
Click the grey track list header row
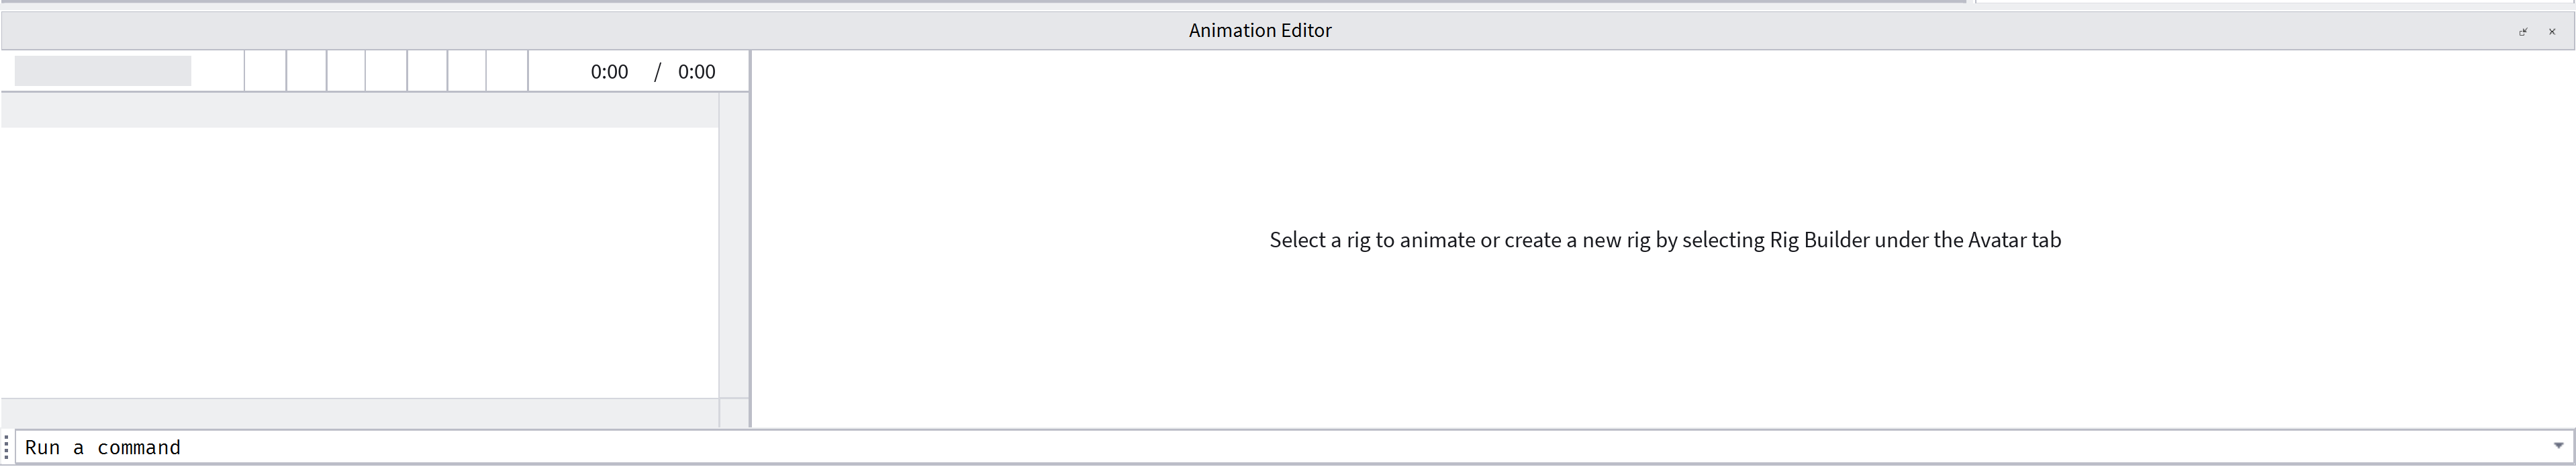[359, 111]
